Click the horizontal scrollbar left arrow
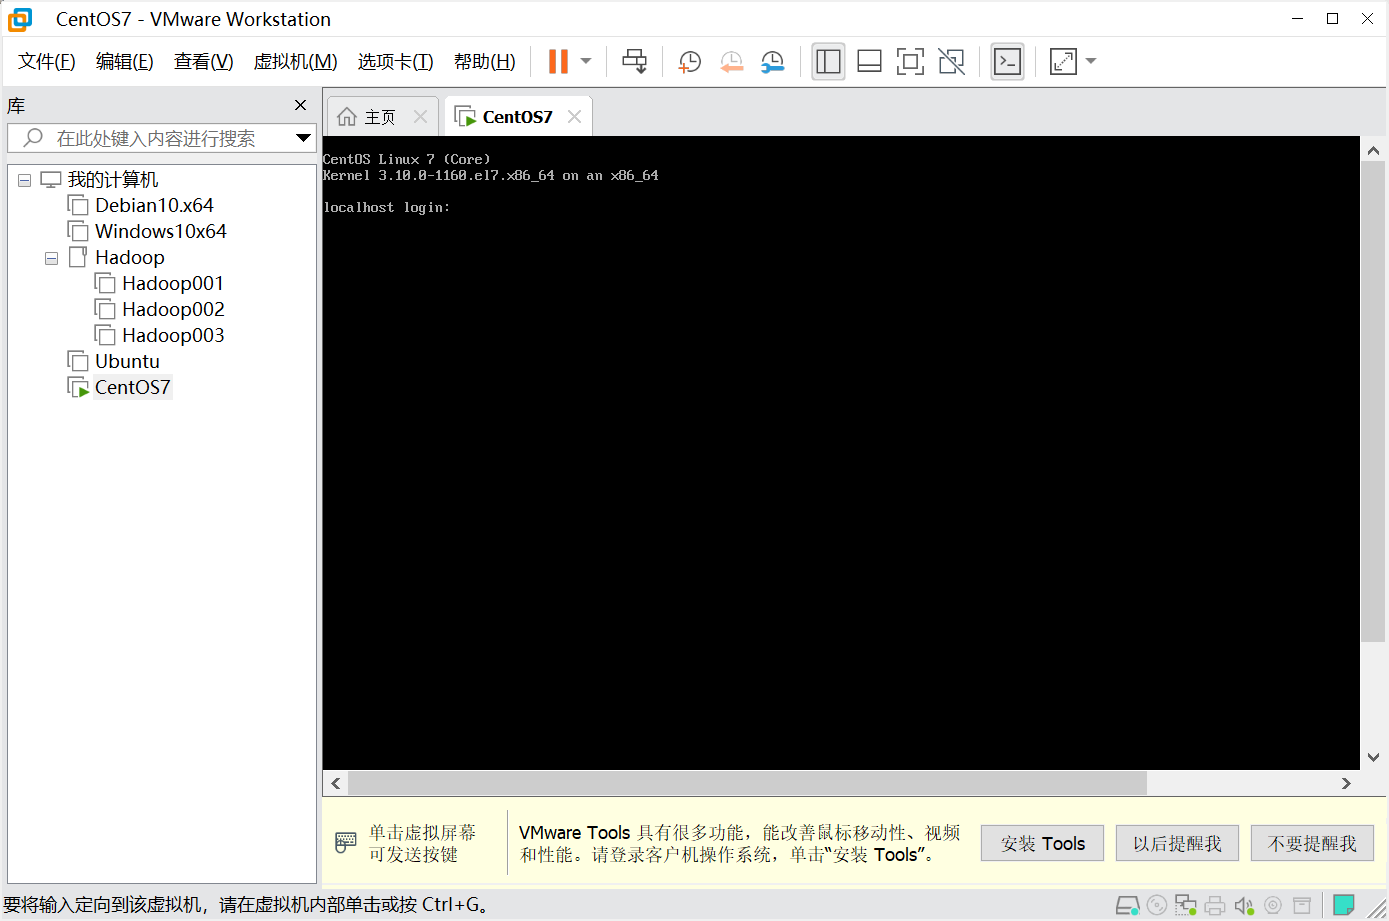Screen dimensions: 1389x921 point(335,783)
